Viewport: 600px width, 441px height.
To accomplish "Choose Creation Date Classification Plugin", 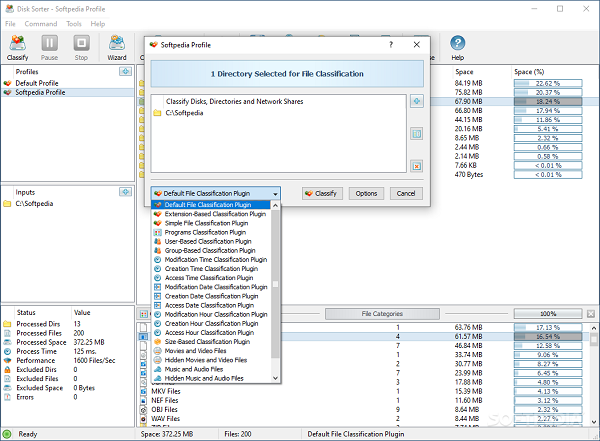I will (211, 296).
